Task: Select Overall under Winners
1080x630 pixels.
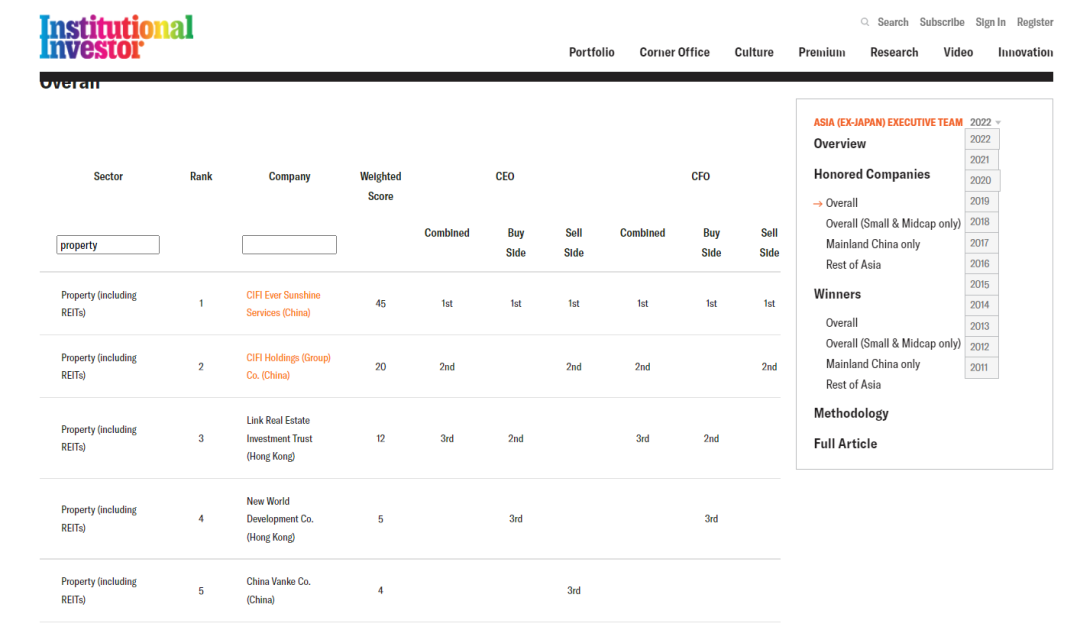Action: (x=842, y=323)
